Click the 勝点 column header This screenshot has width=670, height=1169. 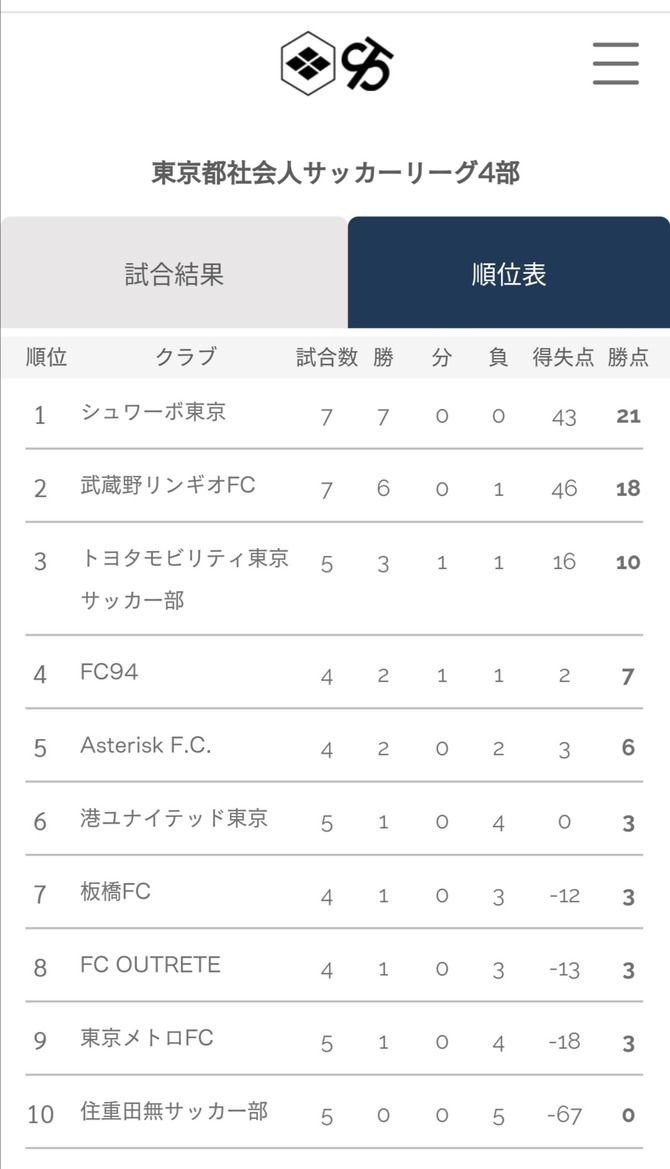click(628, 357)
